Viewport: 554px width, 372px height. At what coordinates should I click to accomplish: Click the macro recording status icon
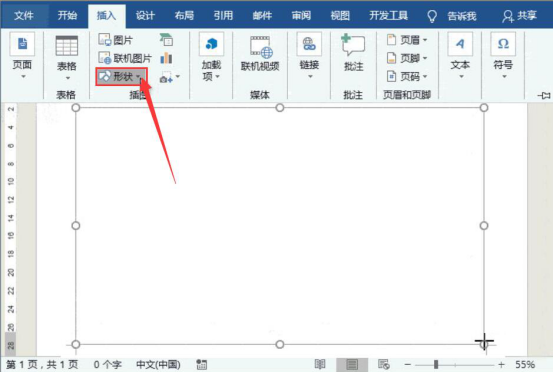coord(202,365)
